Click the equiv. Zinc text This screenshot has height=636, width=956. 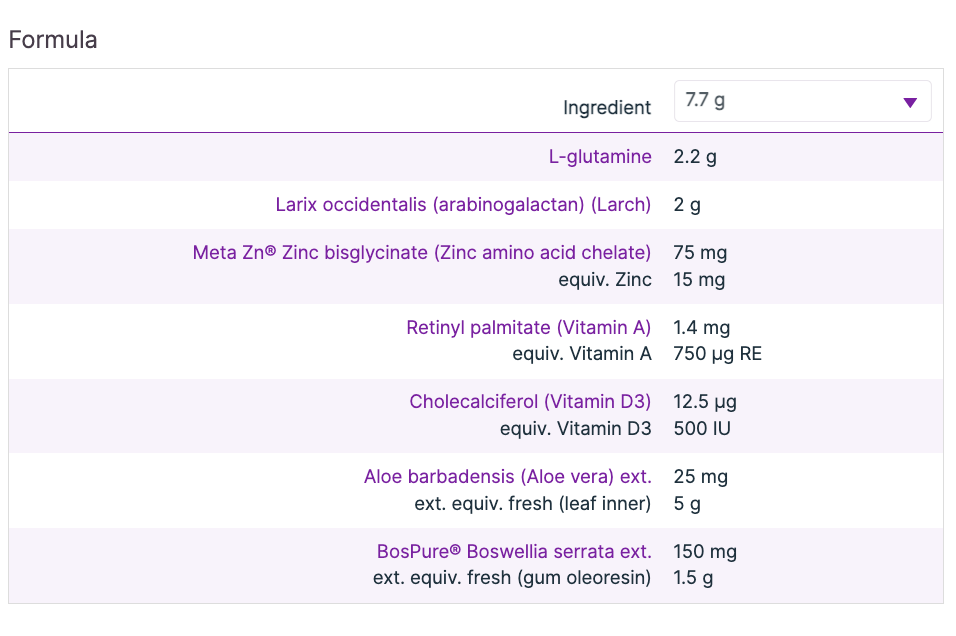point(605,279)
